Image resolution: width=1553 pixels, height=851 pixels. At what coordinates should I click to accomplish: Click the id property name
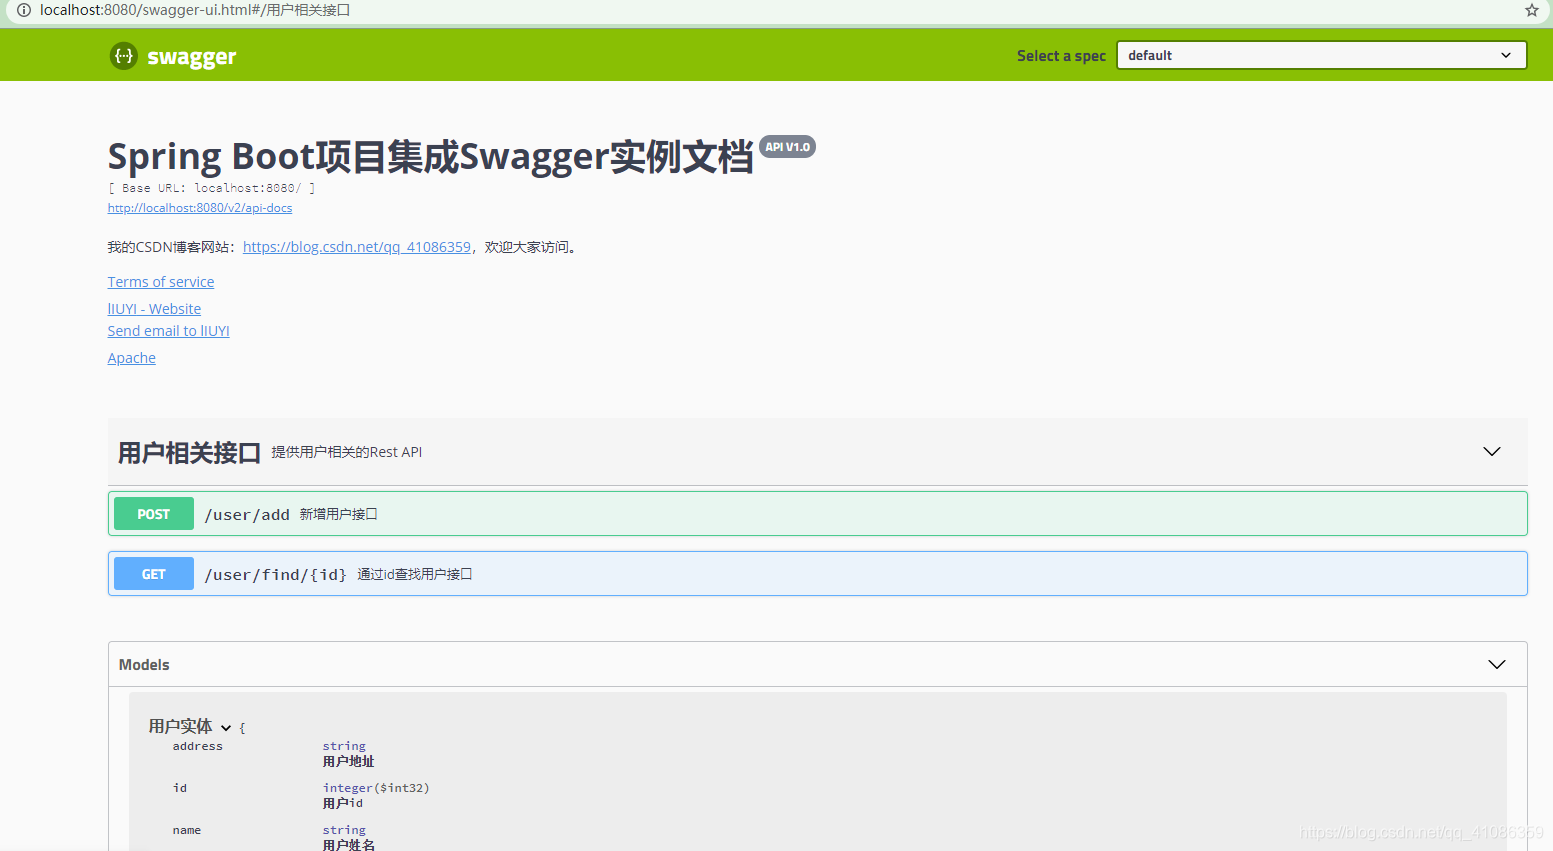[180, 788]
